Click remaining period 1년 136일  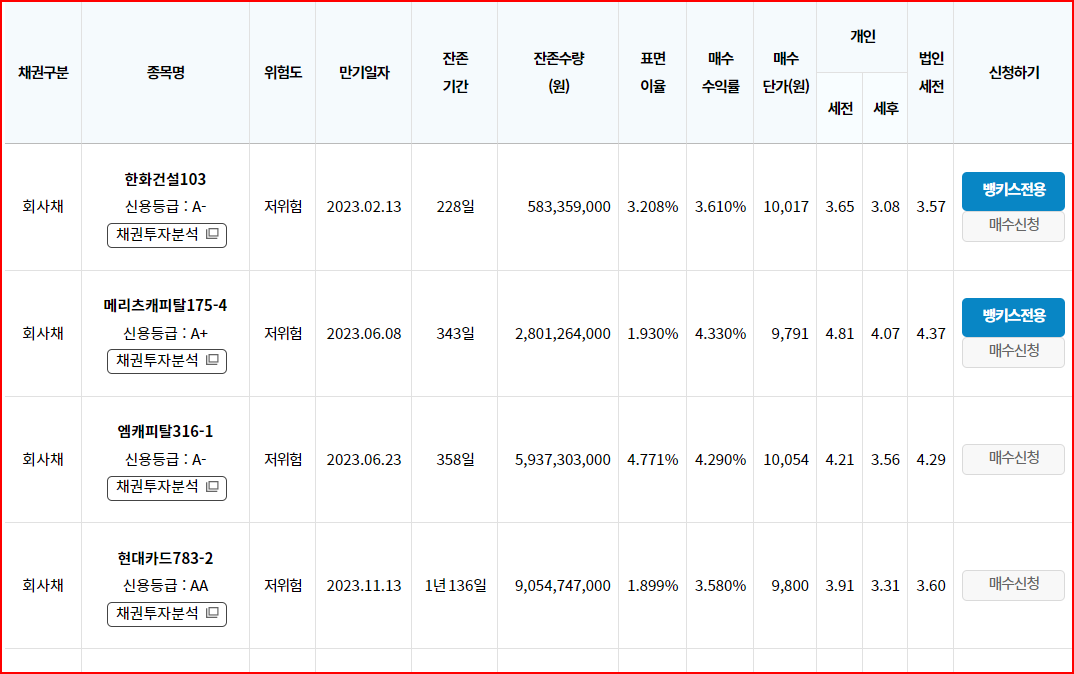(455, 586)
